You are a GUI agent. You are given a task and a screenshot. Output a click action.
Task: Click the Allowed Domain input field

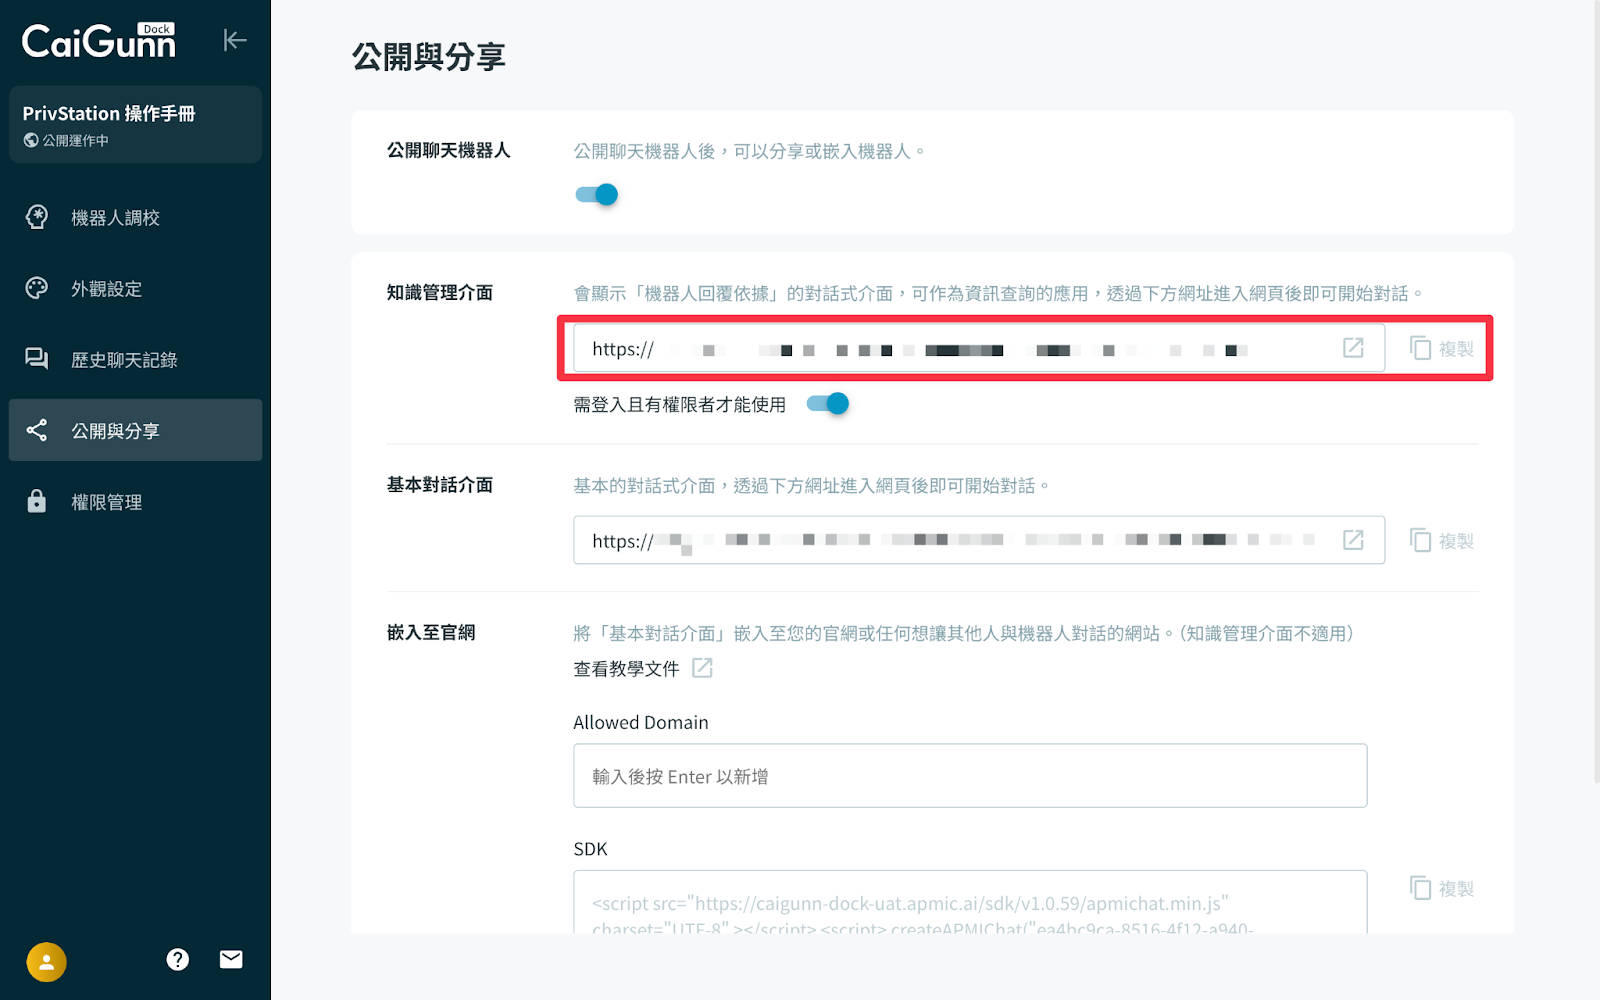969,776
